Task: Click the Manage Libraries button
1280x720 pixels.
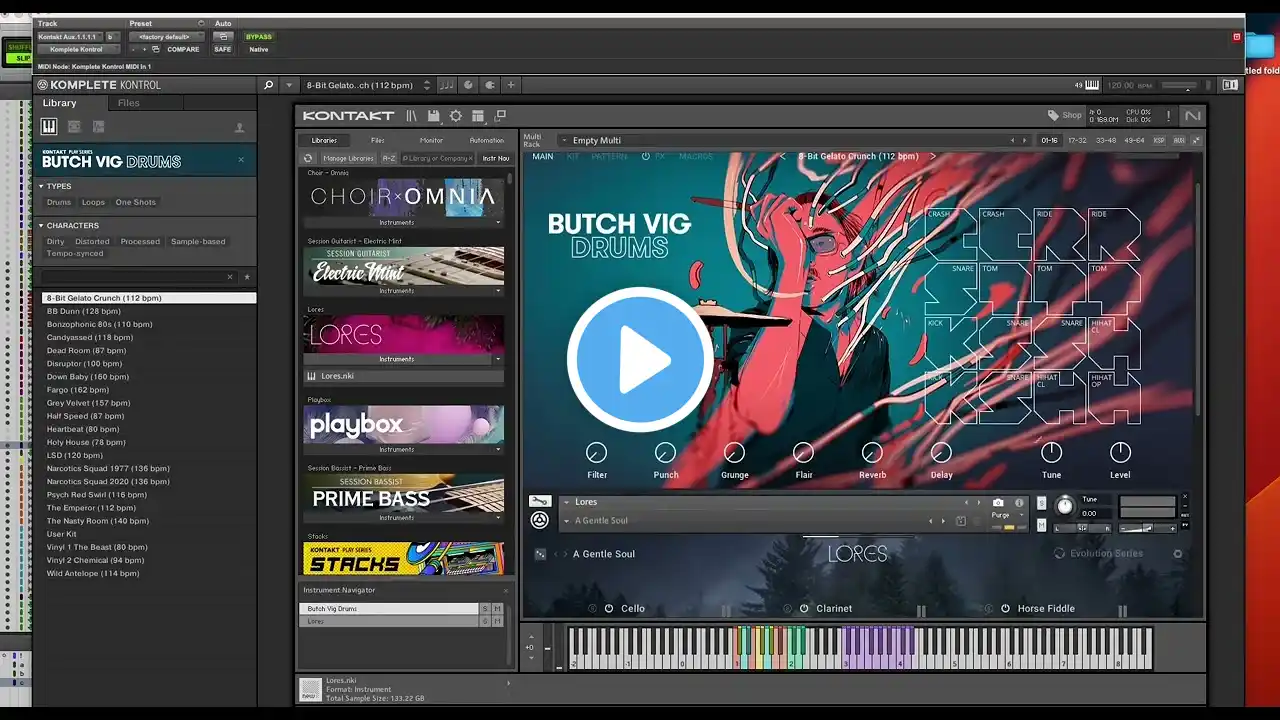Action: pyautogui.click(x=347, y=158)
